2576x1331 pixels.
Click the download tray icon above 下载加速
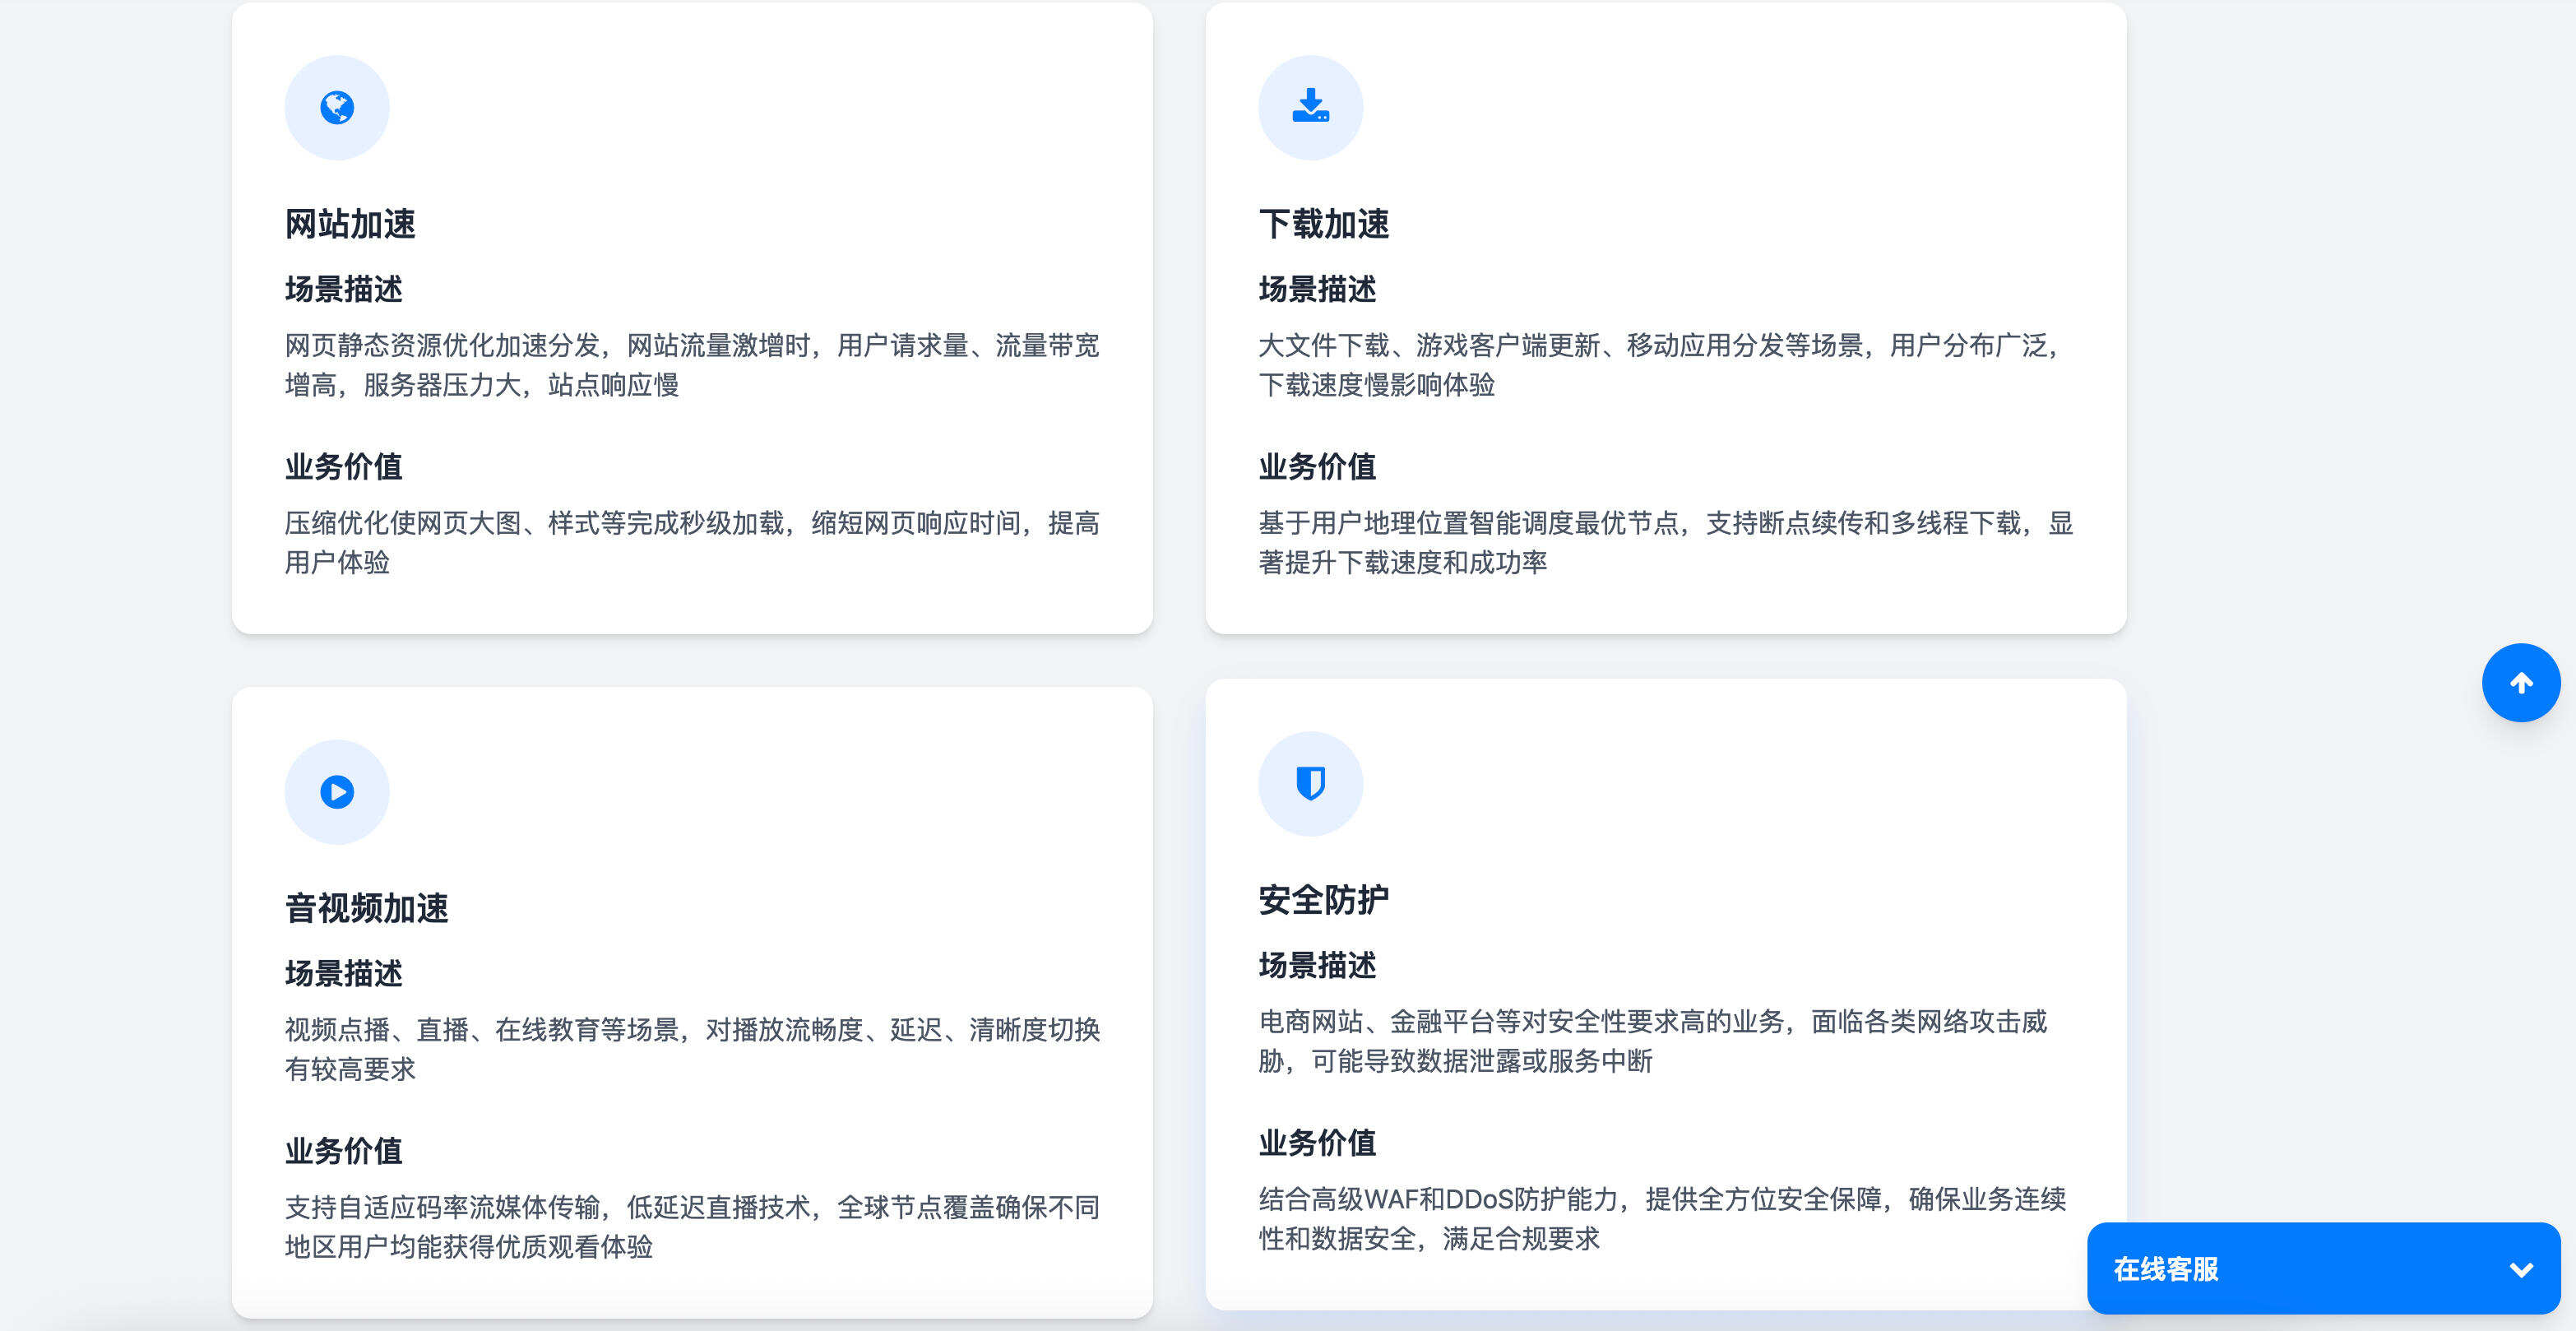pos(1310,106)
